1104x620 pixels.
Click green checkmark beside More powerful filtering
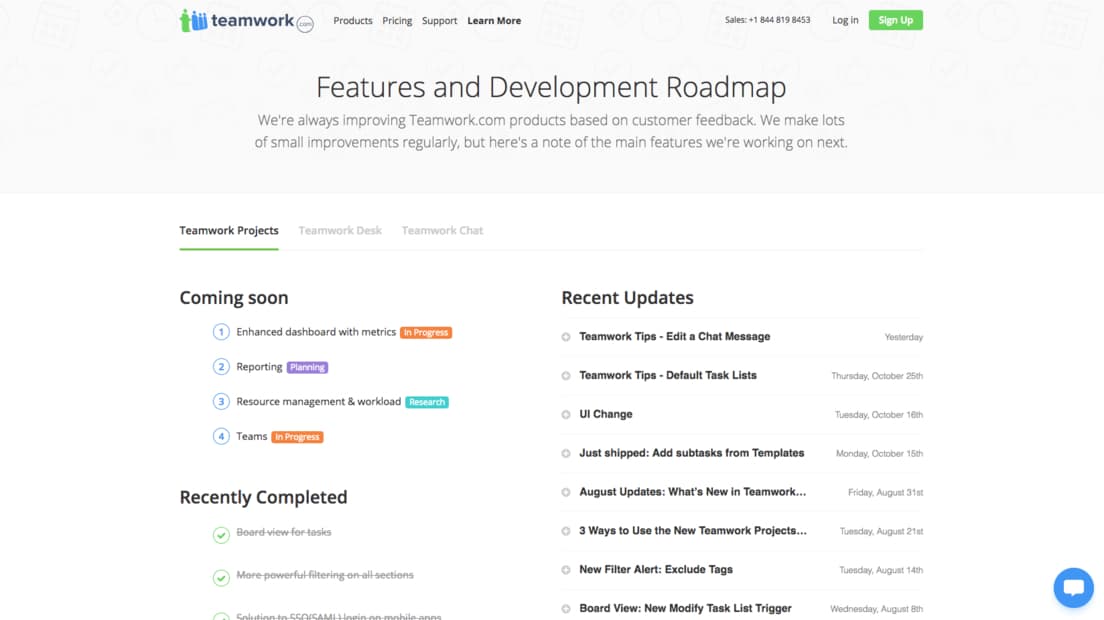tap(221, 578)
